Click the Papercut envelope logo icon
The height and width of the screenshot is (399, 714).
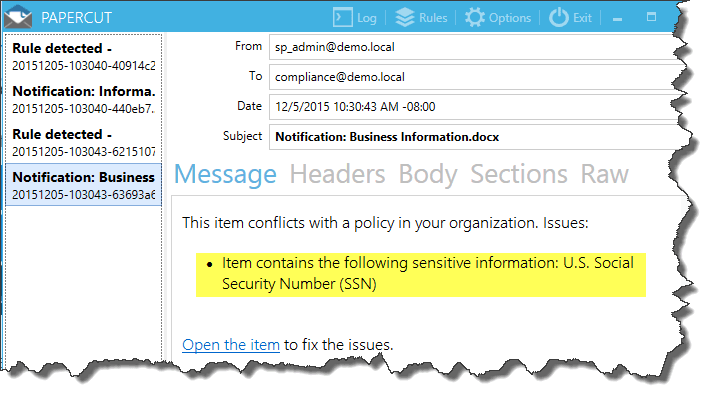[x=18, y=16]
